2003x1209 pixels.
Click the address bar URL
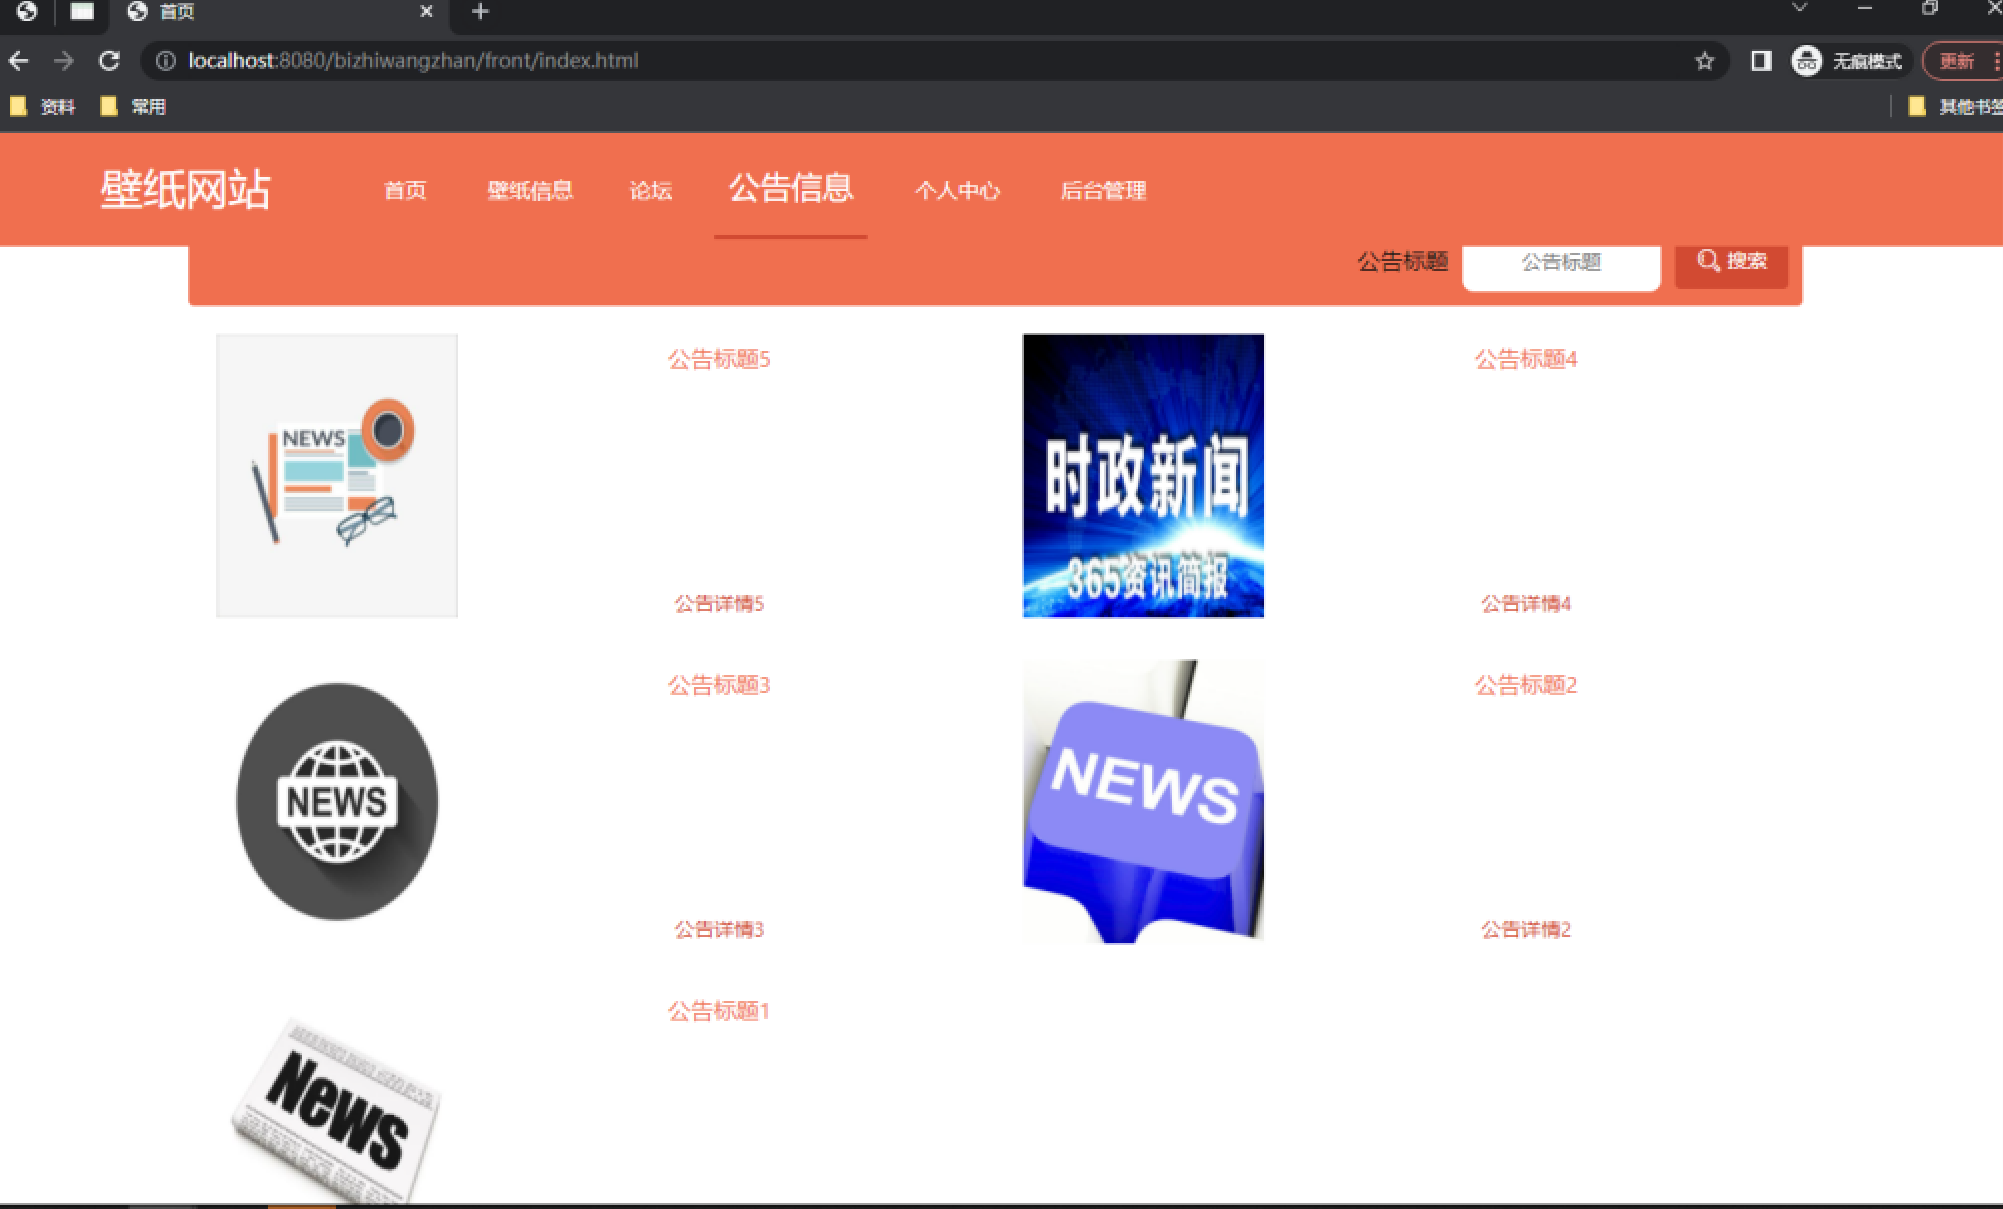(x=413, y=61)
